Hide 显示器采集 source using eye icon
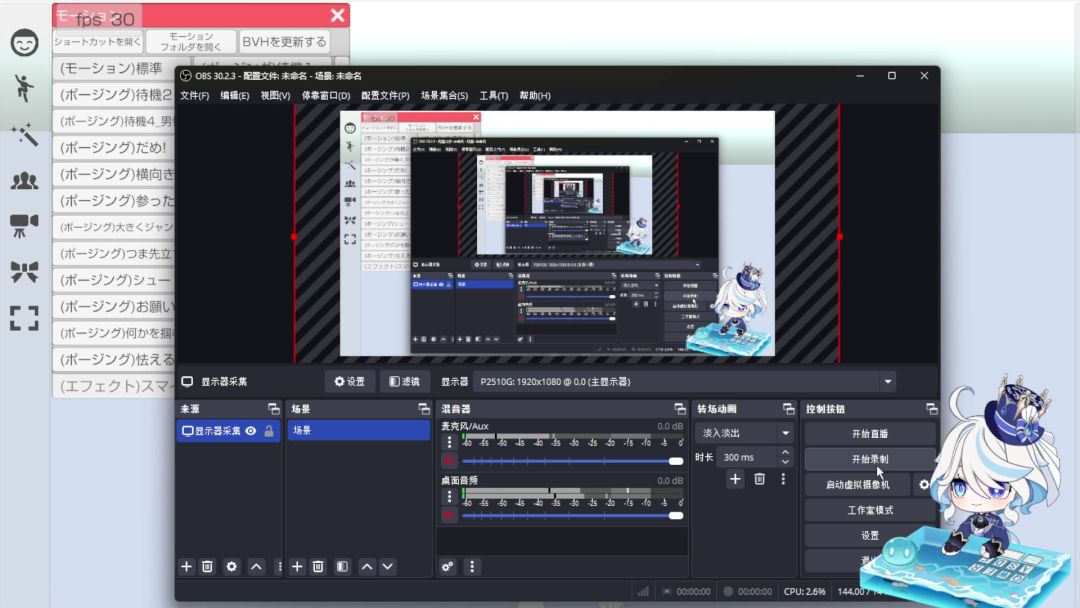The image size is (1080, 608). click(x=251, y=431)
